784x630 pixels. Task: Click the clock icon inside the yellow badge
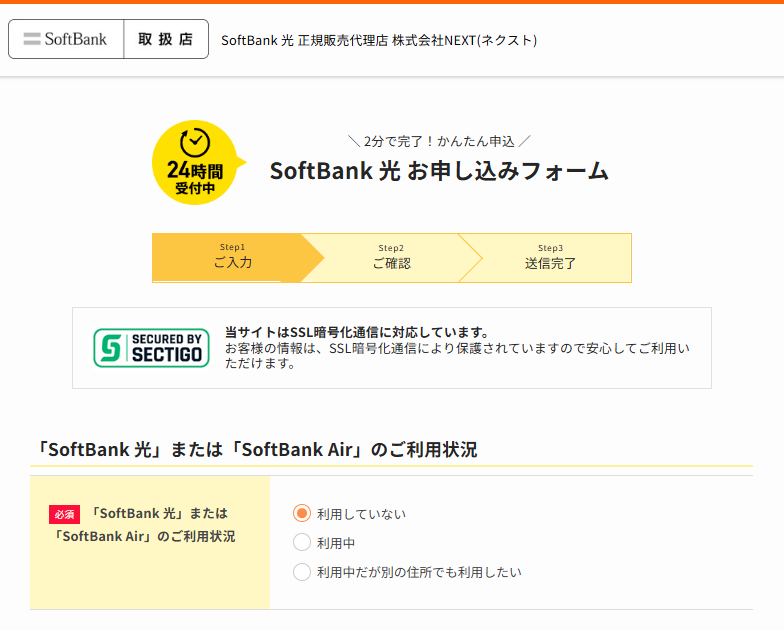click(x=194, y=141)
